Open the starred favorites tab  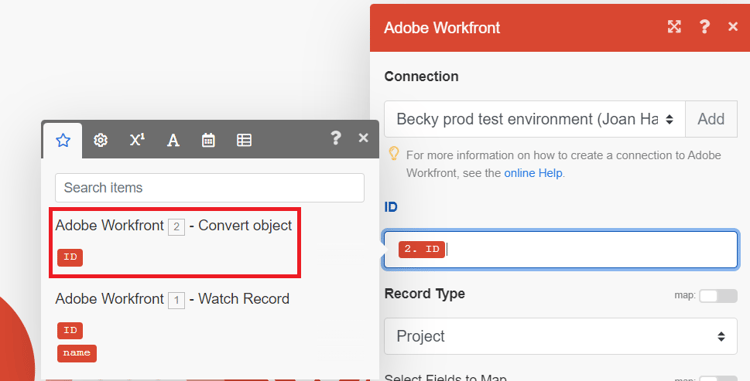point(63,141)
